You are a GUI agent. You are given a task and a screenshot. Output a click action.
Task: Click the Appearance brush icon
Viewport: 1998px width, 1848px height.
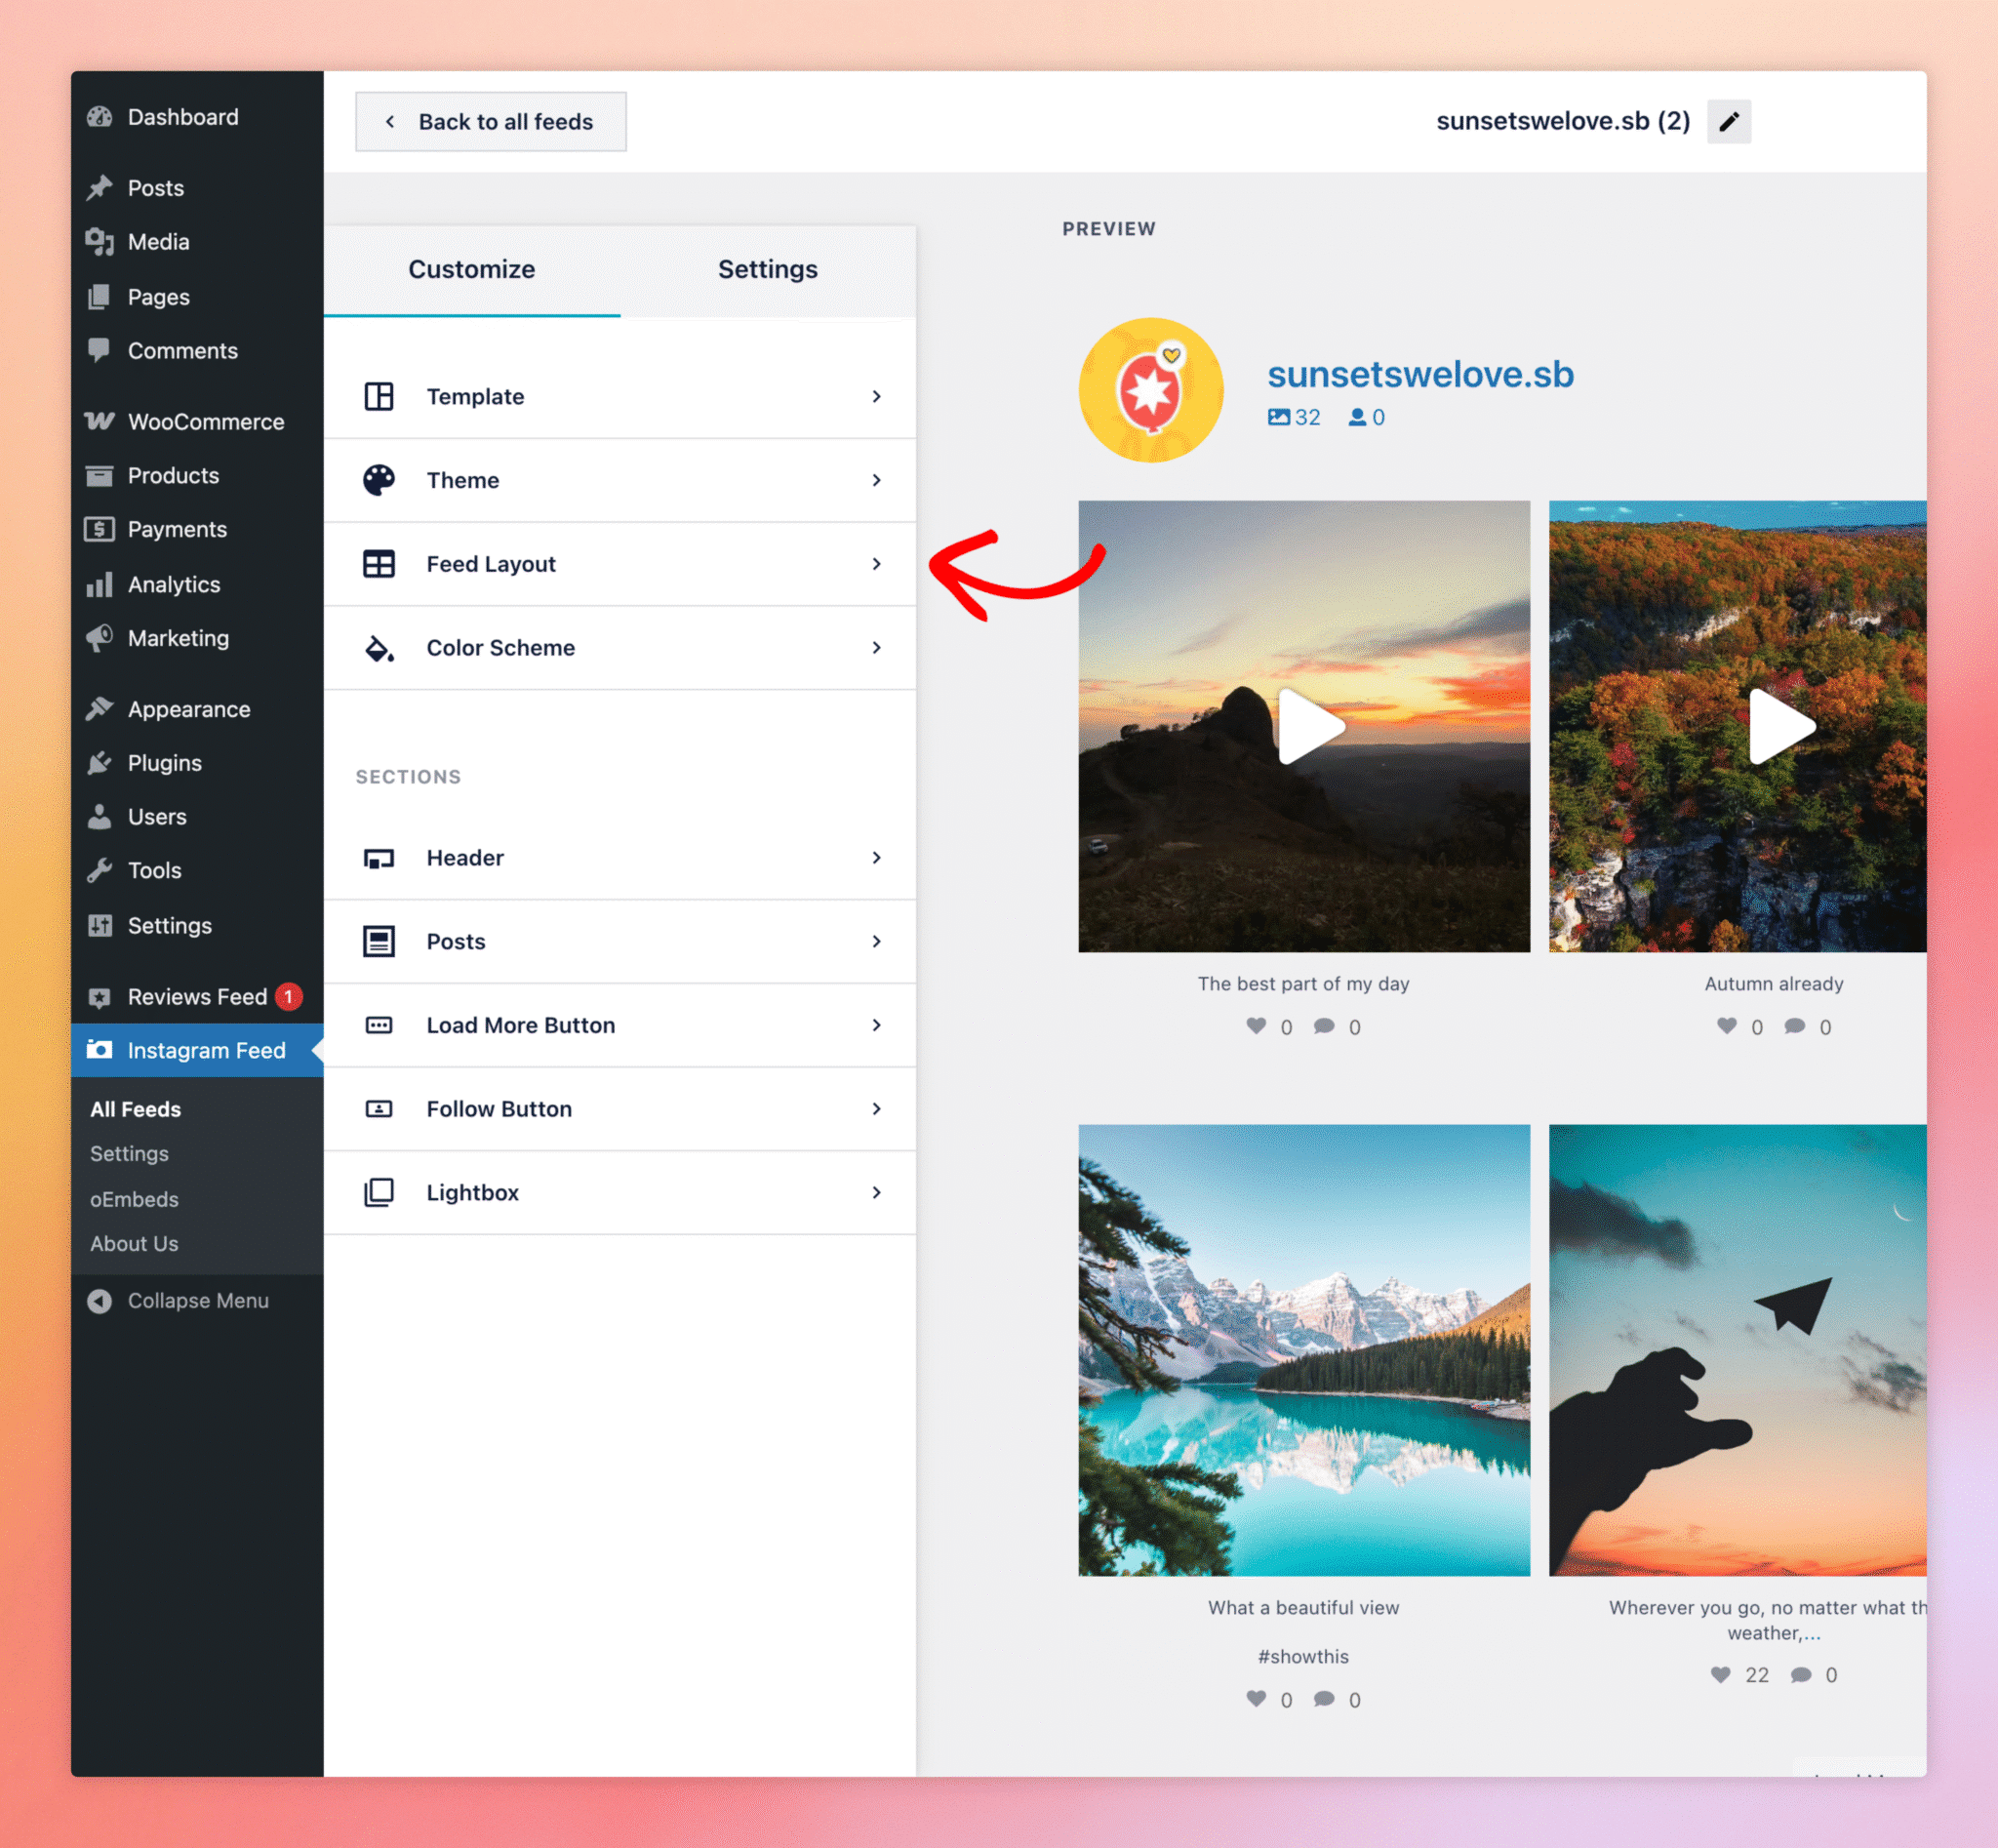pyautogui.click(x=99, y=709)
